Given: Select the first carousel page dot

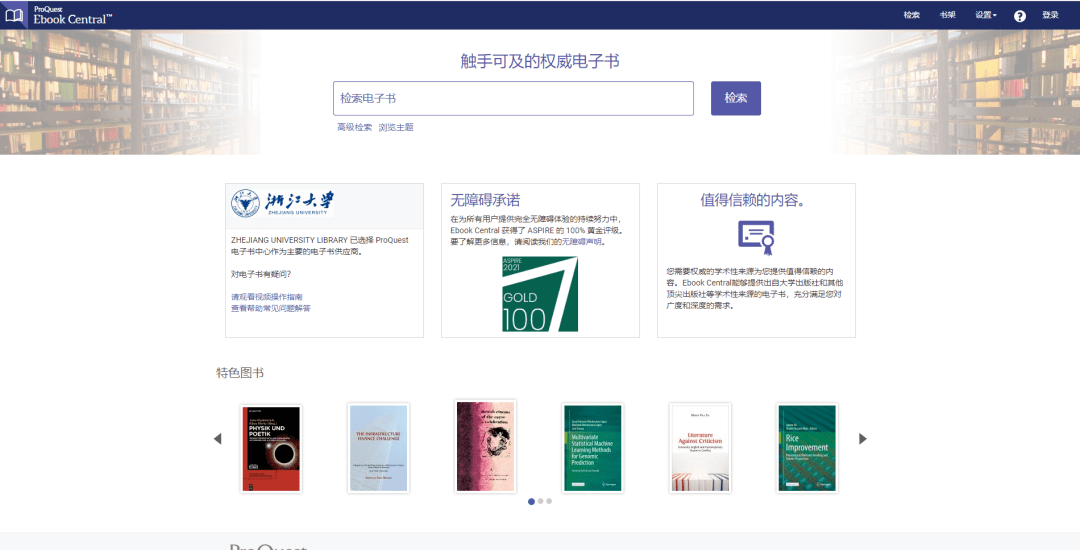Looking at the screenshot, I should point(531,502).
